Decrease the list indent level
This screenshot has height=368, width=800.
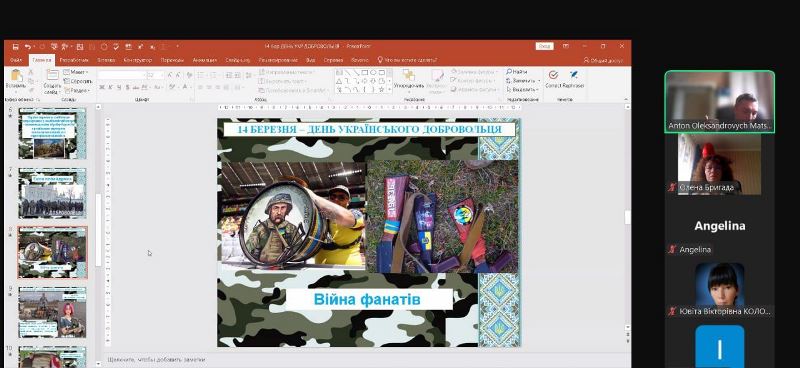(229, 75)
